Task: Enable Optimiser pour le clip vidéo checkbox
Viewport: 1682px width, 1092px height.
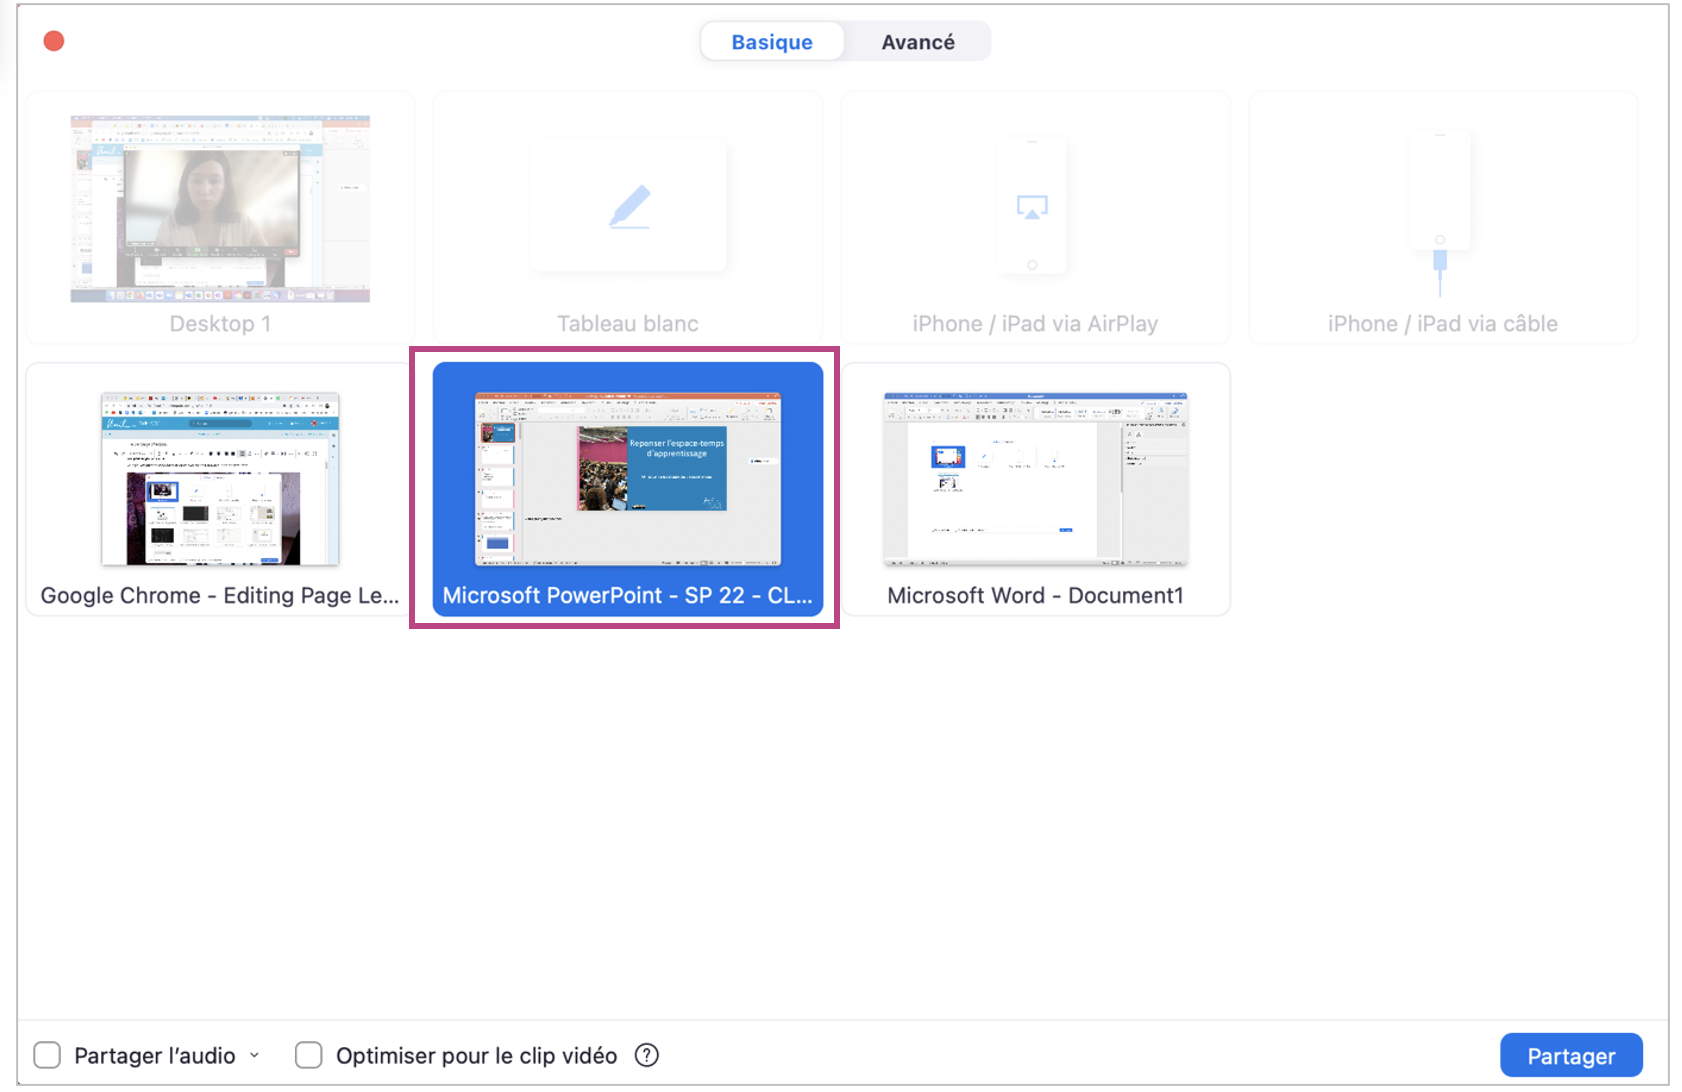Action: (309, 1055)
